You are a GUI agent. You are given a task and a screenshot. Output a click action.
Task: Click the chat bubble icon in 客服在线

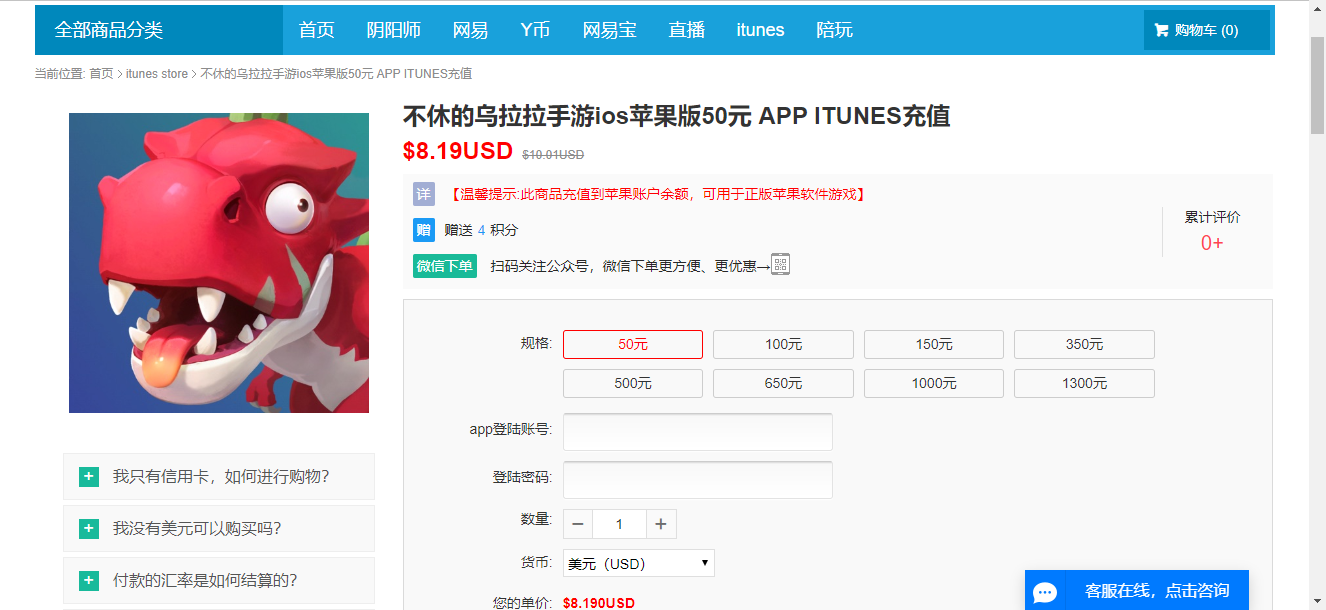click(x=1045, y=591)
